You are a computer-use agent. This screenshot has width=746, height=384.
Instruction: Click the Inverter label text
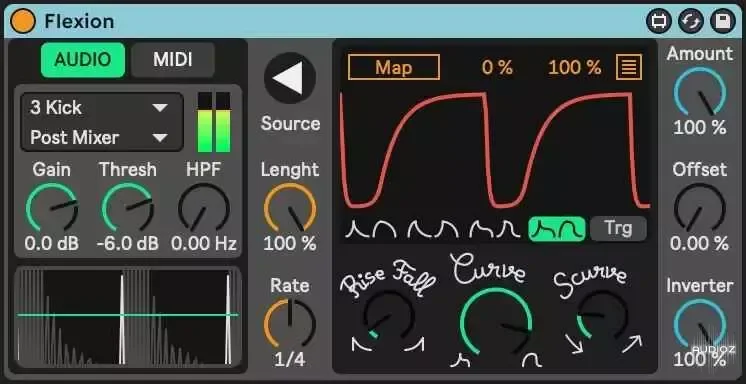[x=700, y=286]
